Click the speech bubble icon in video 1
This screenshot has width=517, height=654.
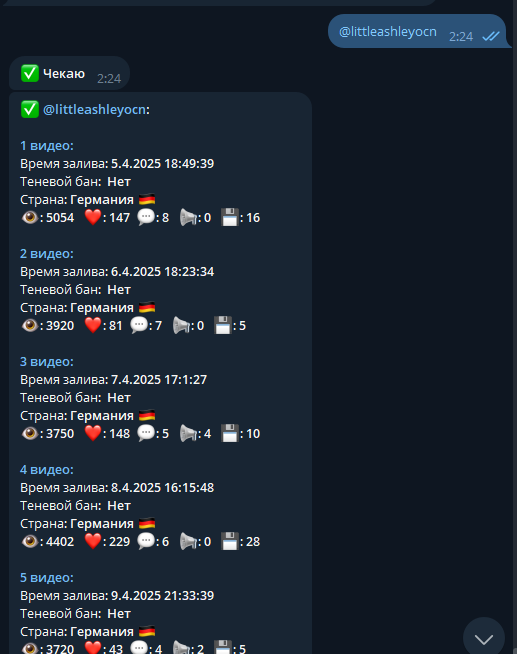click(x=146, y=217)
